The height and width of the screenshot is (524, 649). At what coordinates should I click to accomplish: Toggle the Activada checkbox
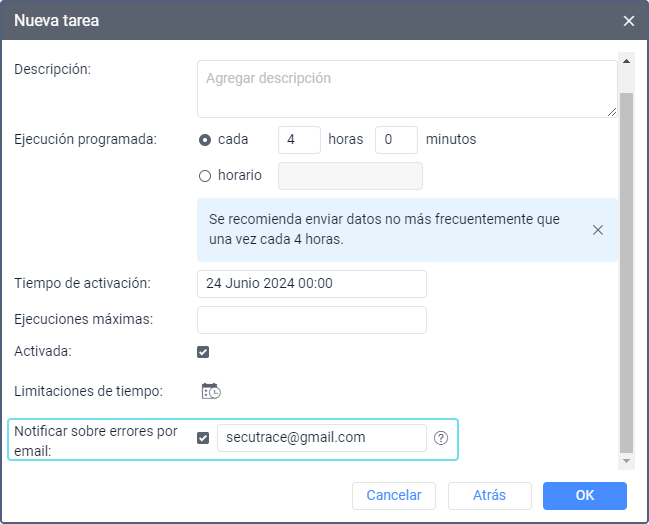pos(203,352)
